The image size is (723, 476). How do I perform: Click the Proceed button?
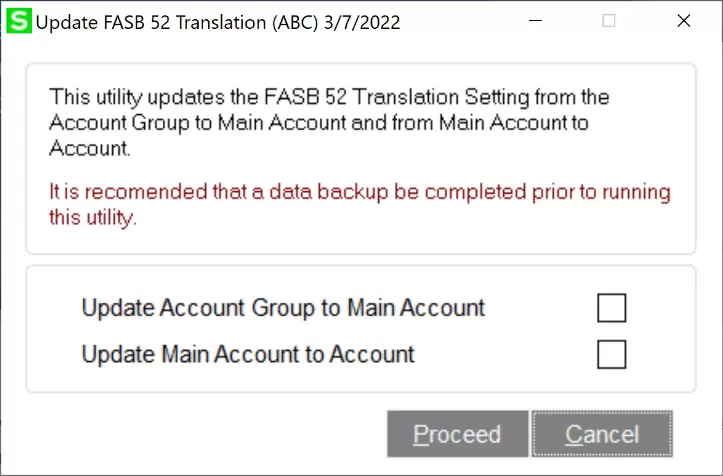pyautogui.click(x=457, y=434)
